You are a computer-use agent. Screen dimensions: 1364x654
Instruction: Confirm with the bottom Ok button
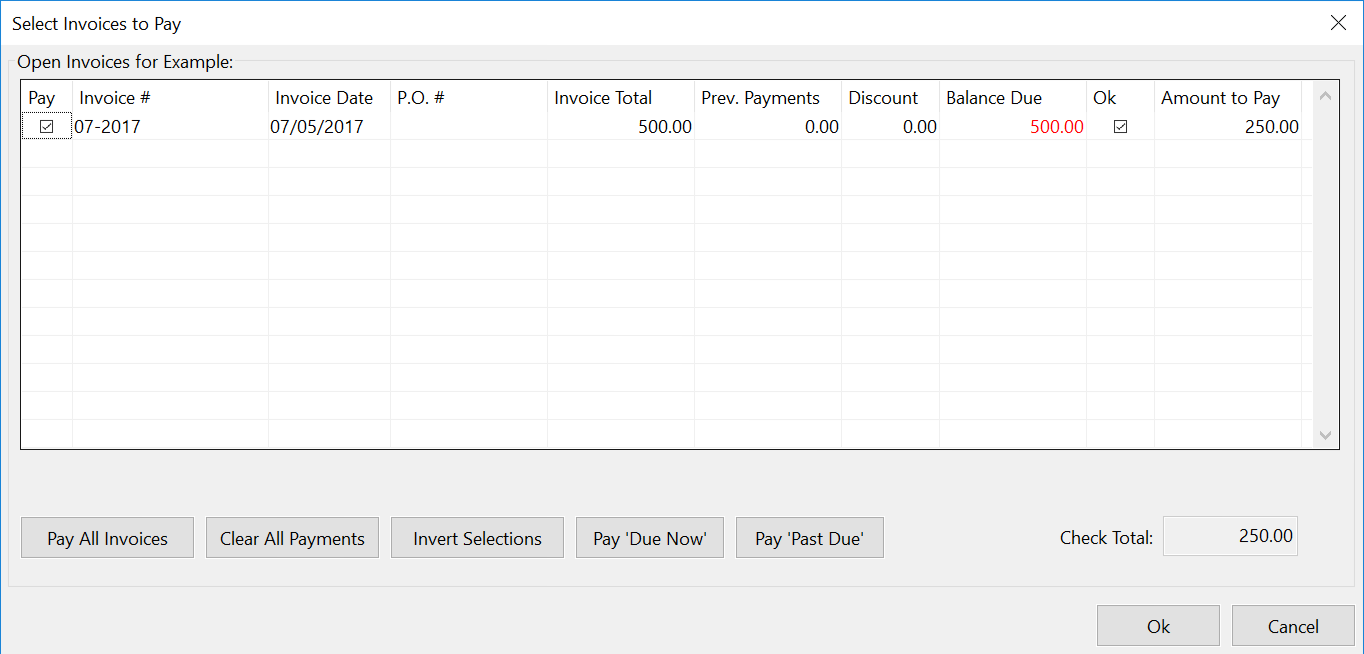[1157, 626]
